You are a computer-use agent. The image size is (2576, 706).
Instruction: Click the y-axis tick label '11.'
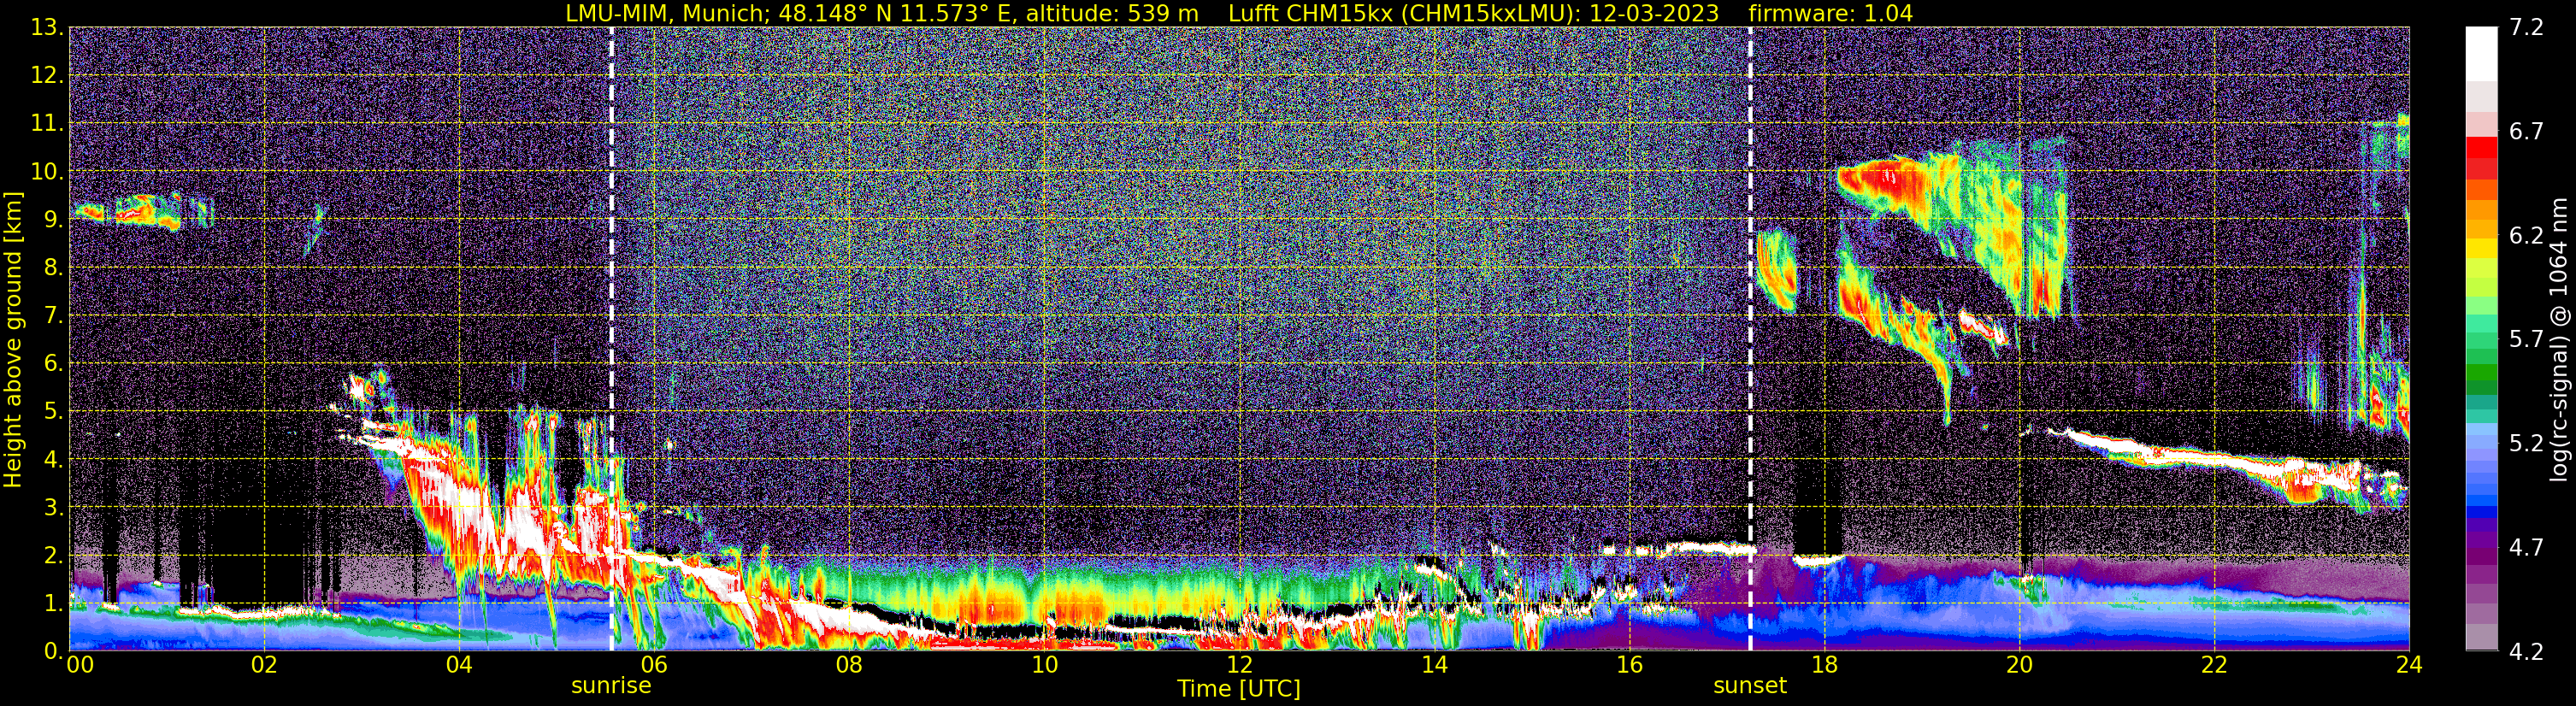[x=47, y=124]
